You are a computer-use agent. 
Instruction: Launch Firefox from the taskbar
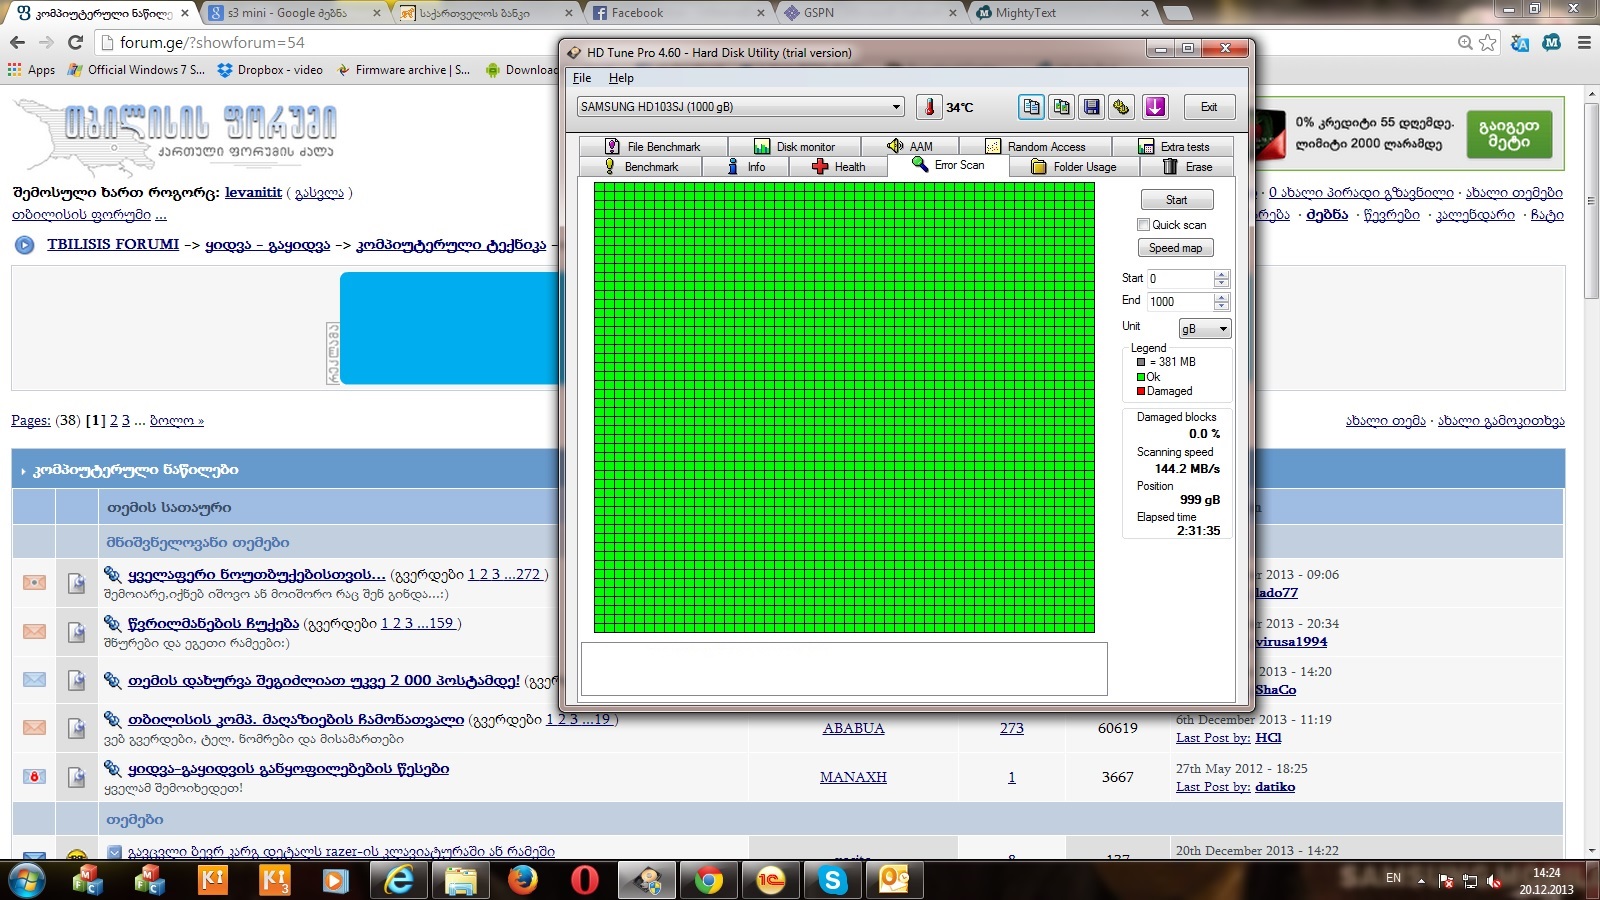523,881
